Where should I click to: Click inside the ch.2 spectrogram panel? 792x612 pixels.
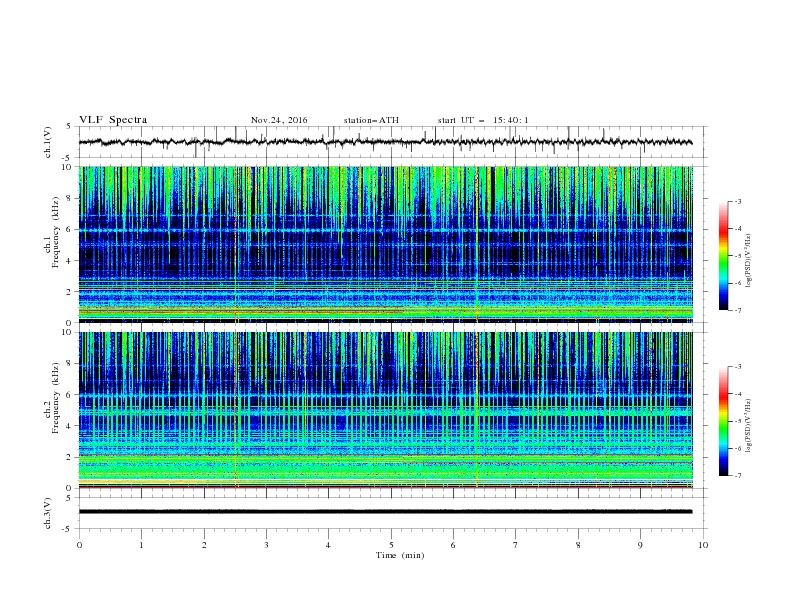[x=385, y=410]
